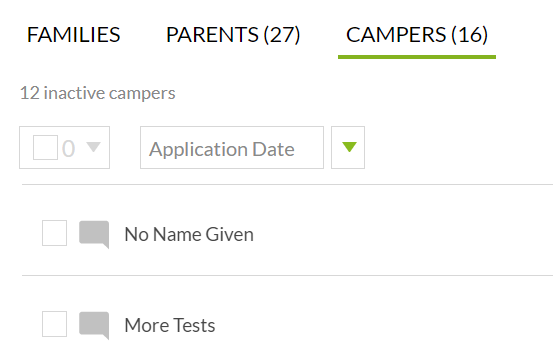Click the bulk-select box border beside count
Screen dimensions: 553x363
coord(65,147)
